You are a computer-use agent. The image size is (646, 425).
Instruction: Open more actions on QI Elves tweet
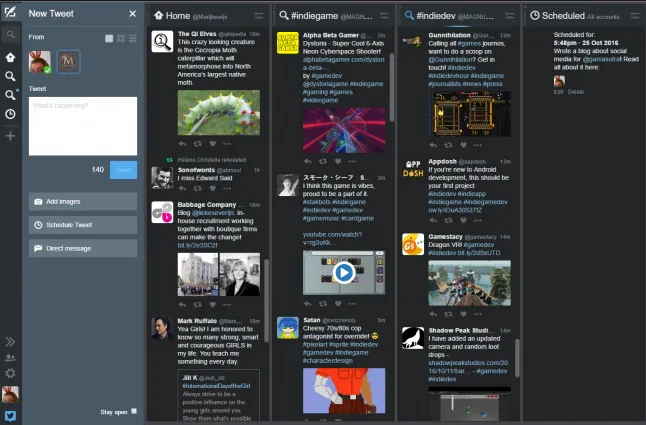(227, 144)
